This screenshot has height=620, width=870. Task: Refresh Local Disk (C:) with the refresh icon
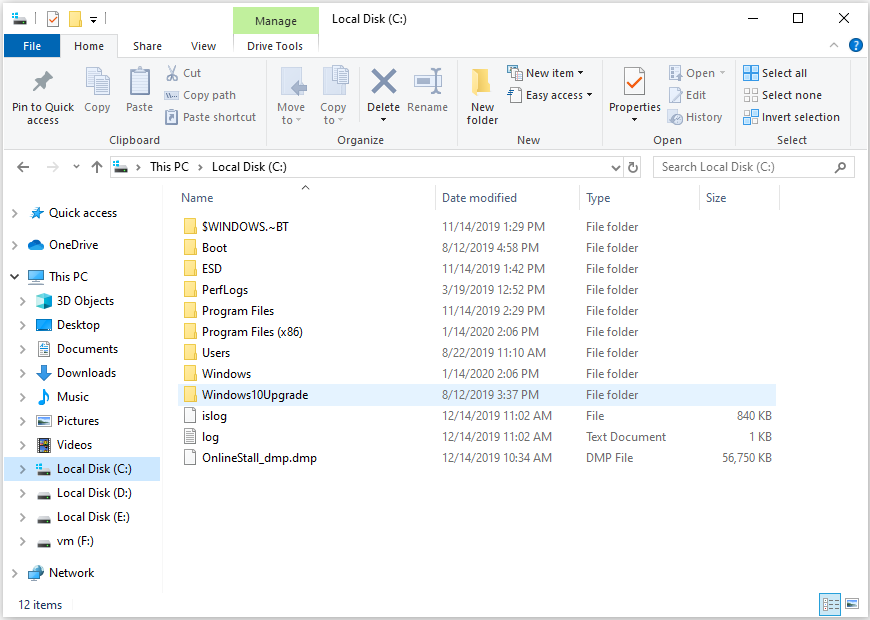point(633,167)
